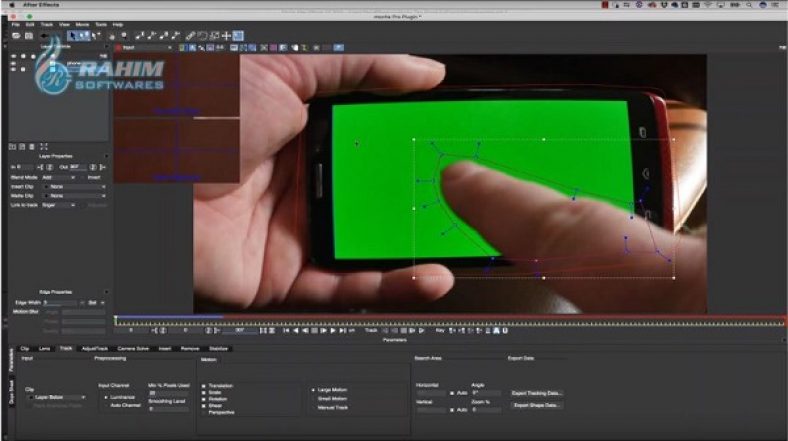The width and height of the screenshot is (788, 441).
Task: Click the zoom timeline to in/out icon
Action: click(263, 330)
